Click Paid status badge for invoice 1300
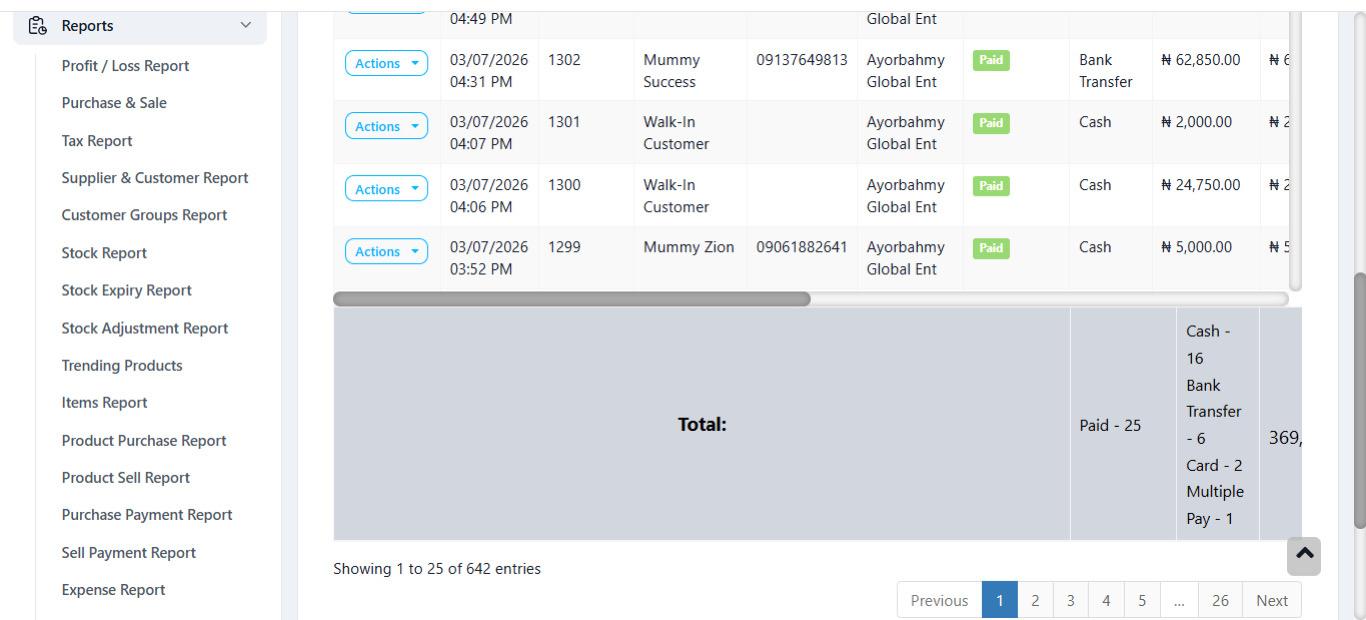1366x620 pixels. coord(991,186)
